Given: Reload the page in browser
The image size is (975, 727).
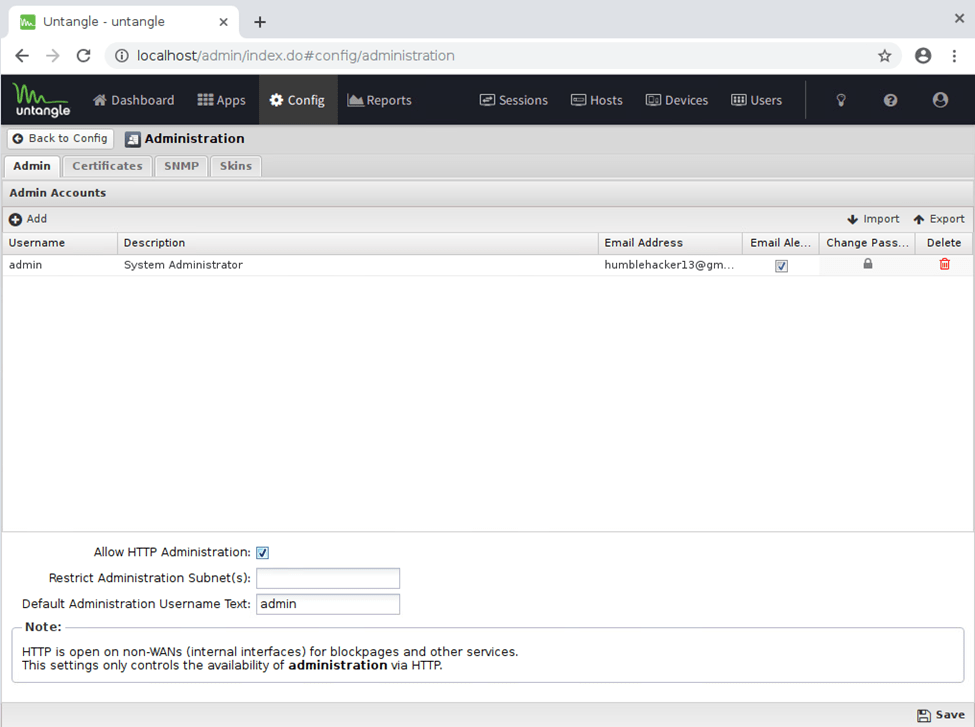Looking at the screenshot, I should pyautogui.click(x=84, y=56).
